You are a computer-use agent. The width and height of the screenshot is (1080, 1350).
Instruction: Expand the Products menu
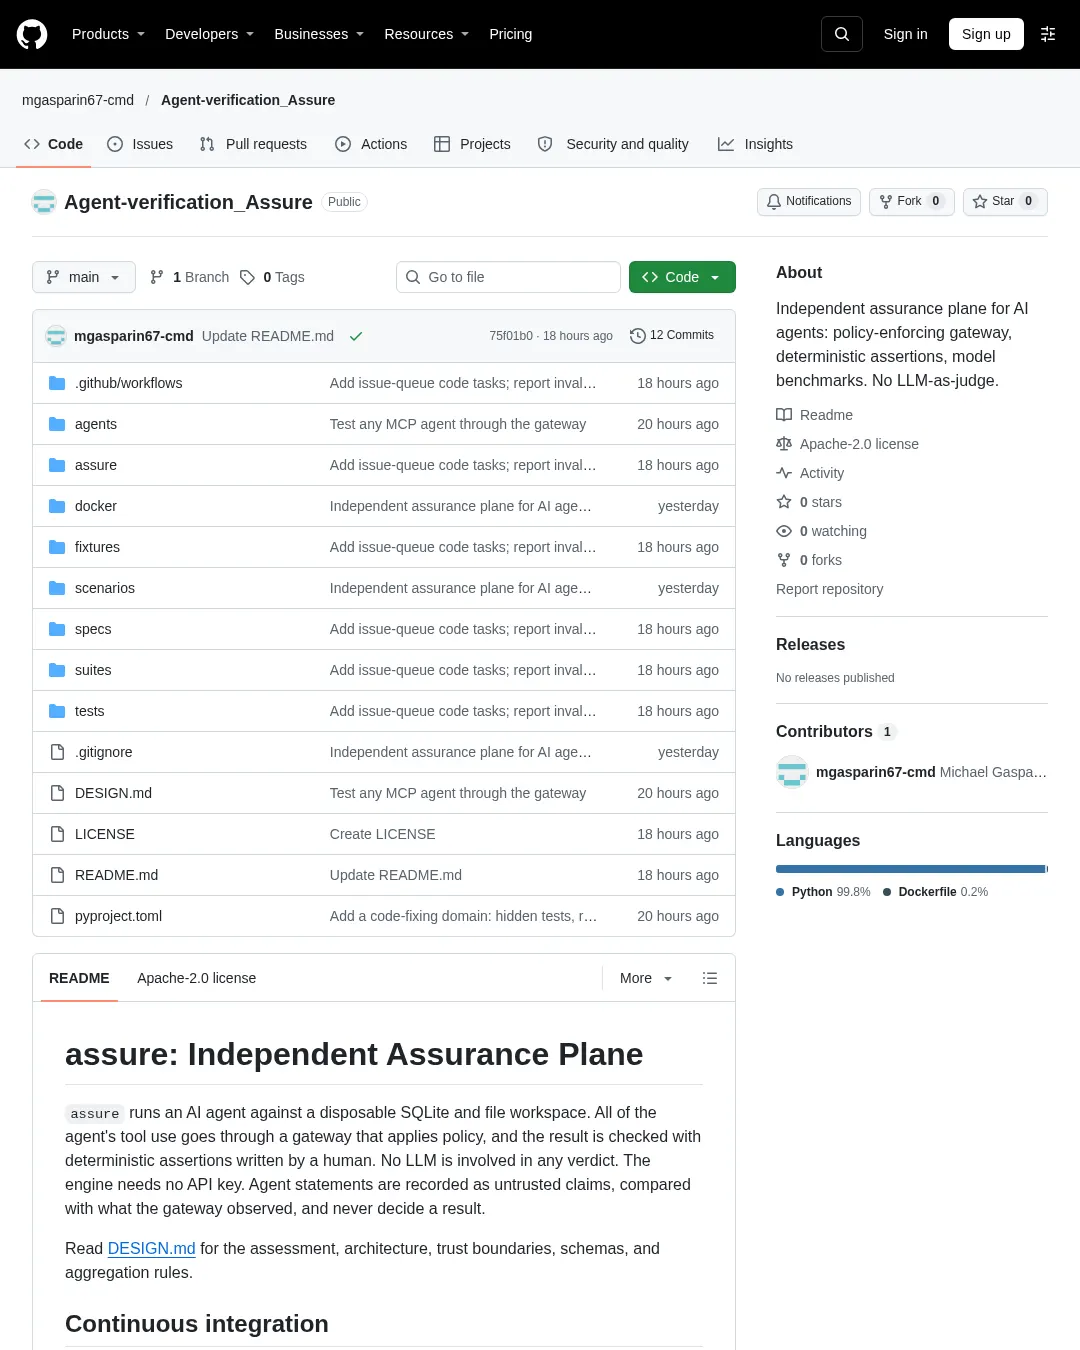[x=108, y=34]
